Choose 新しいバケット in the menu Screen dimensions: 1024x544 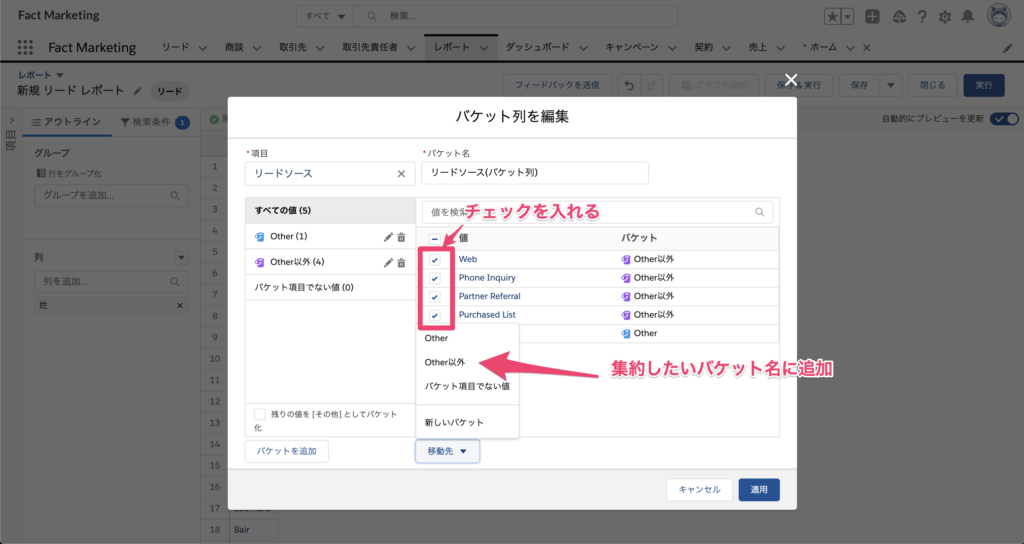point(467,423)
